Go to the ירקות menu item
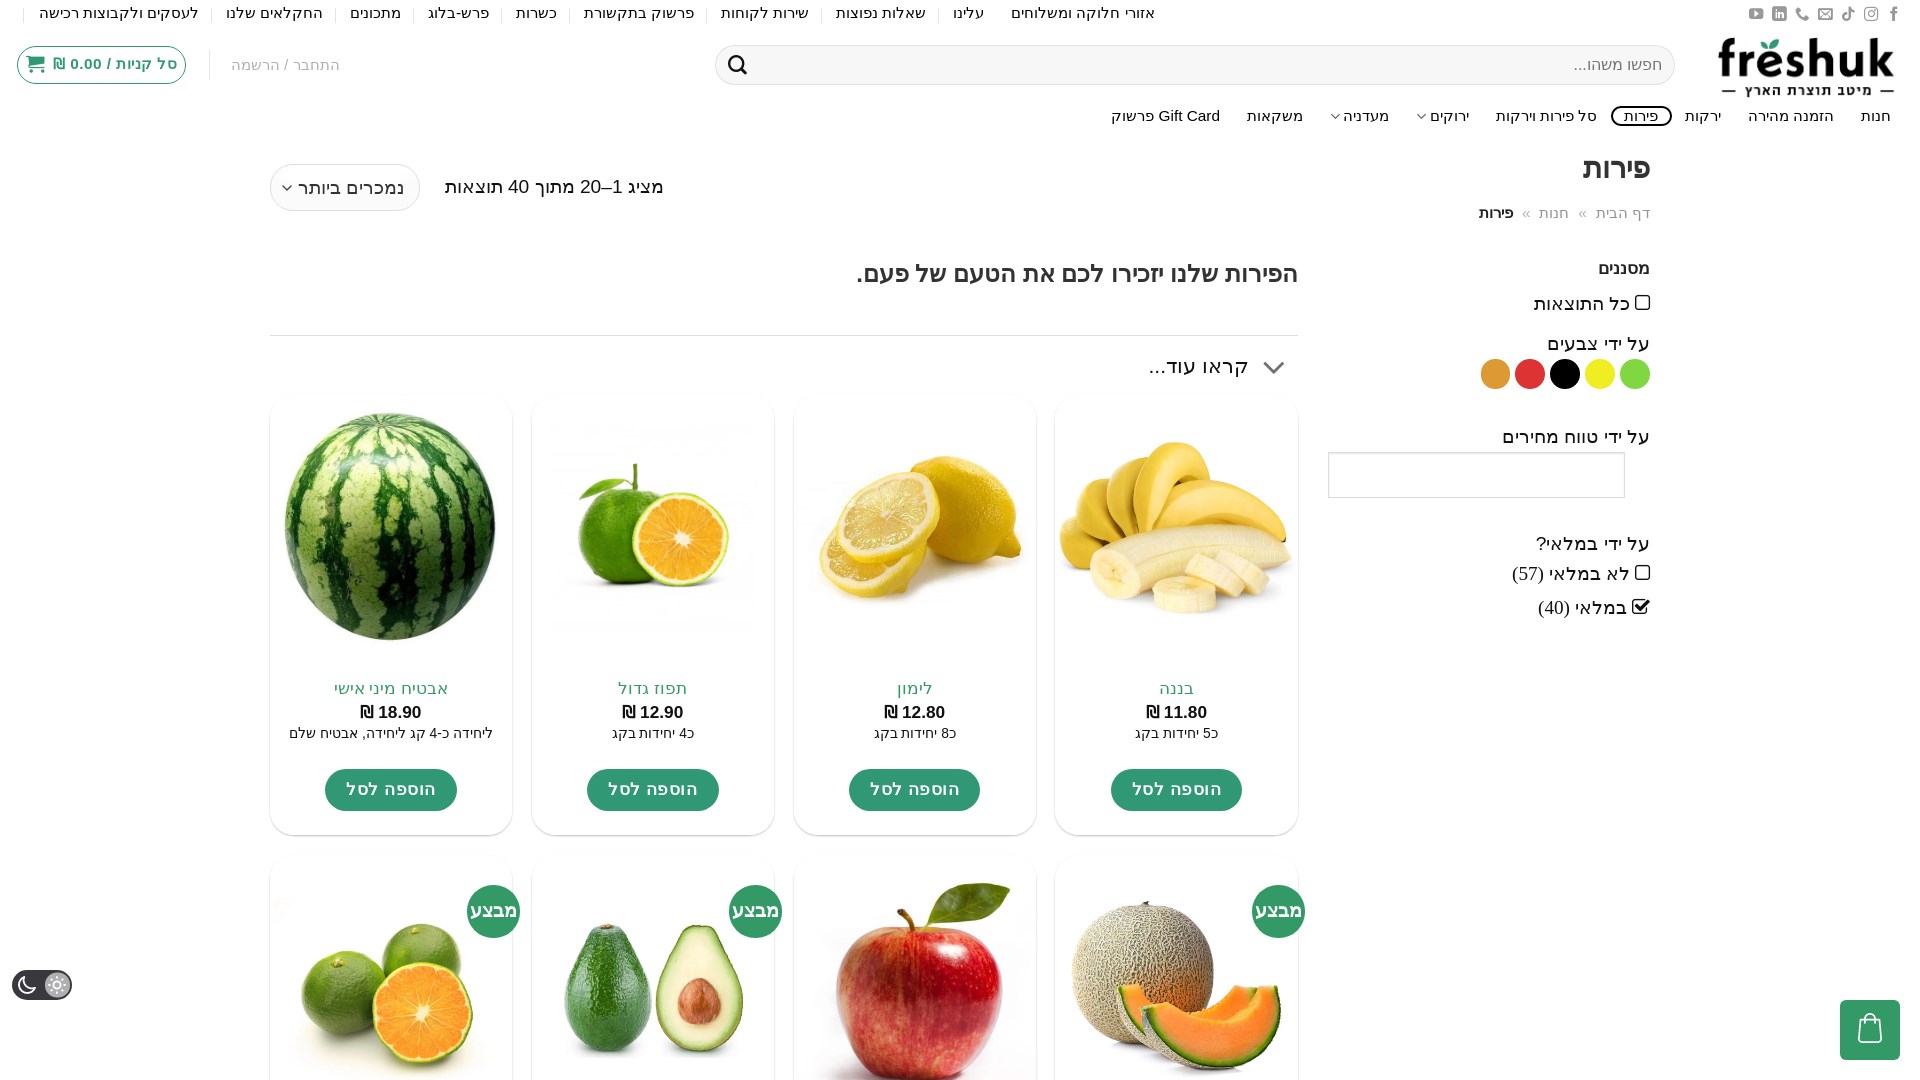Viewport: 1920px width, 1080px height. click(x=1702, y=116)
